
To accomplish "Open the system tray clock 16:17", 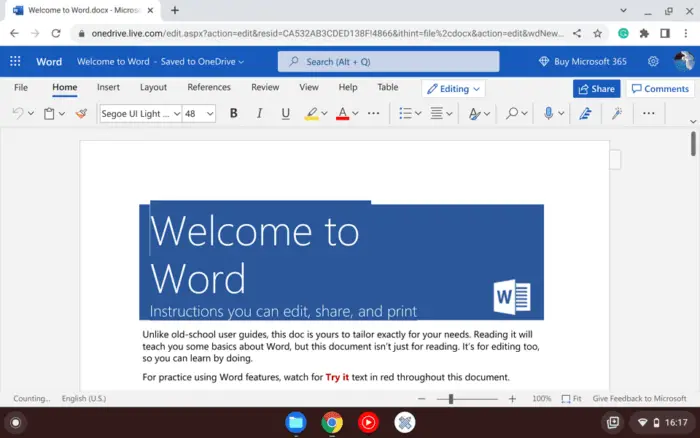I will pyautogui.click(x=676, y=422).
